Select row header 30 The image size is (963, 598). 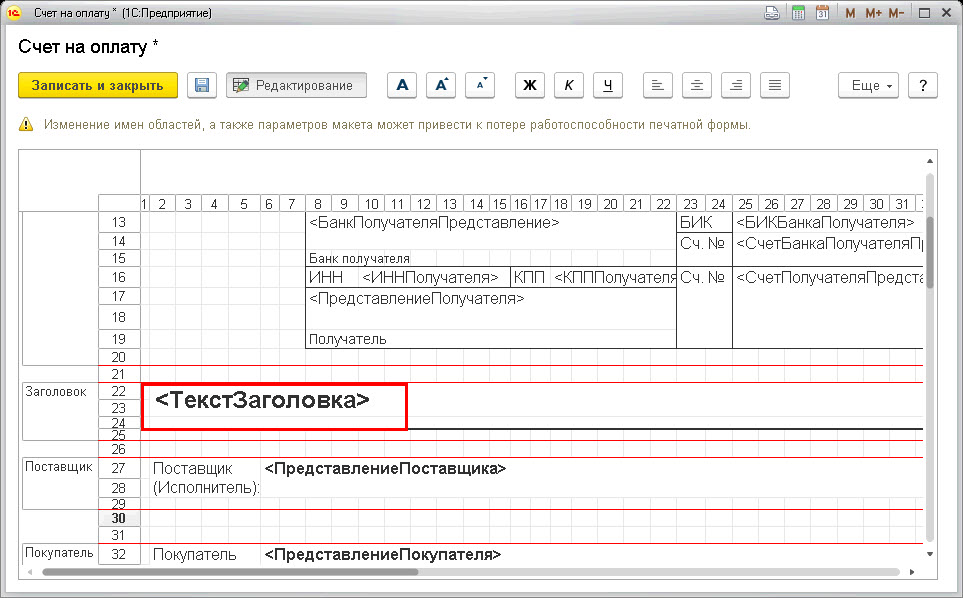tap(119, 518)
